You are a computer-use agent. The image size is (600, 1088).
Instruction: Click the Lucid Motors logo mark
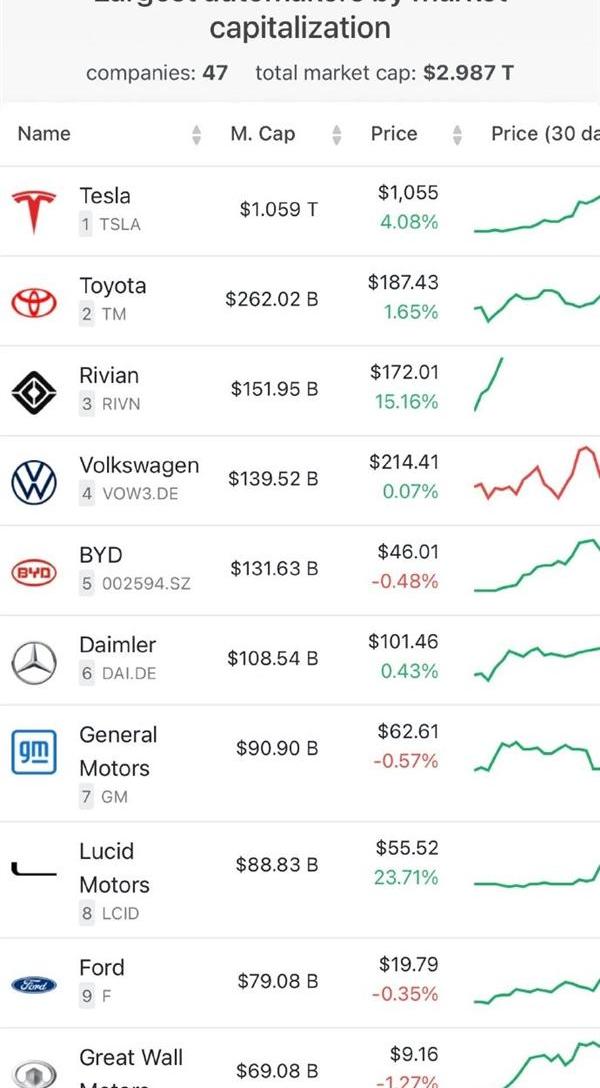pyautogui.click(x=33, y=868)
